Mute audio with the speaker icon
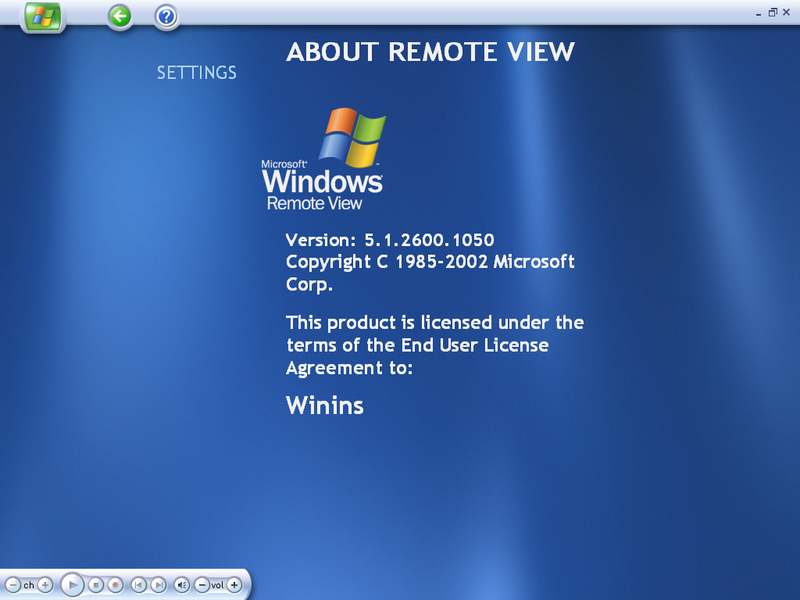Image resolution: width=800 pixels, height=600 pixels. point(182,585)
